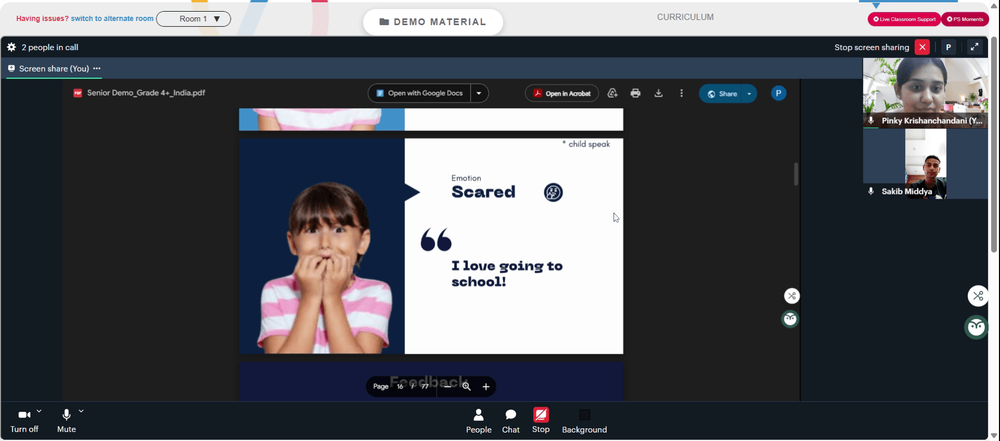Mute the microphone
The width and height of the screenshot is (1000, 441).
click(66, 421)
